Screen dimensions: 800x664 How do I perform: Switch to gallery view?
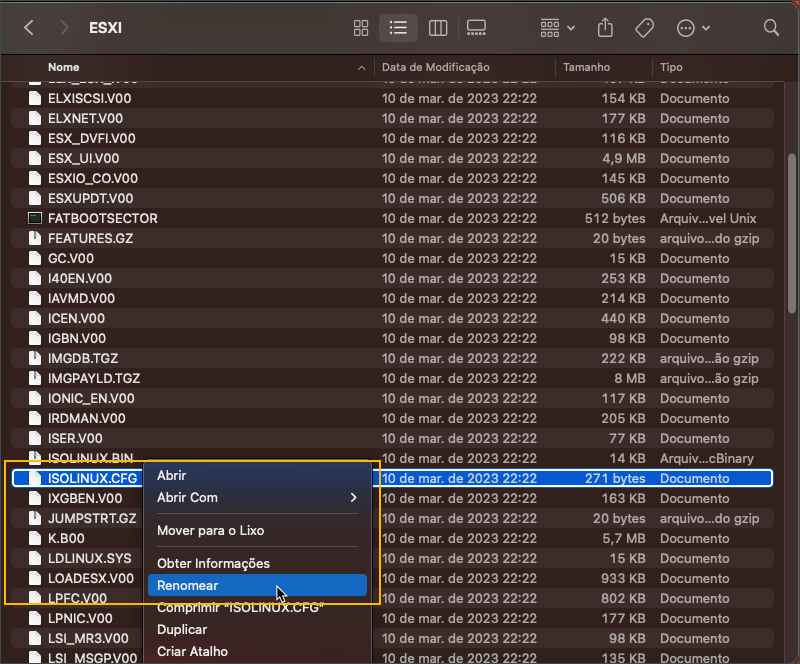pyautogui.click(x=476, y=28)
